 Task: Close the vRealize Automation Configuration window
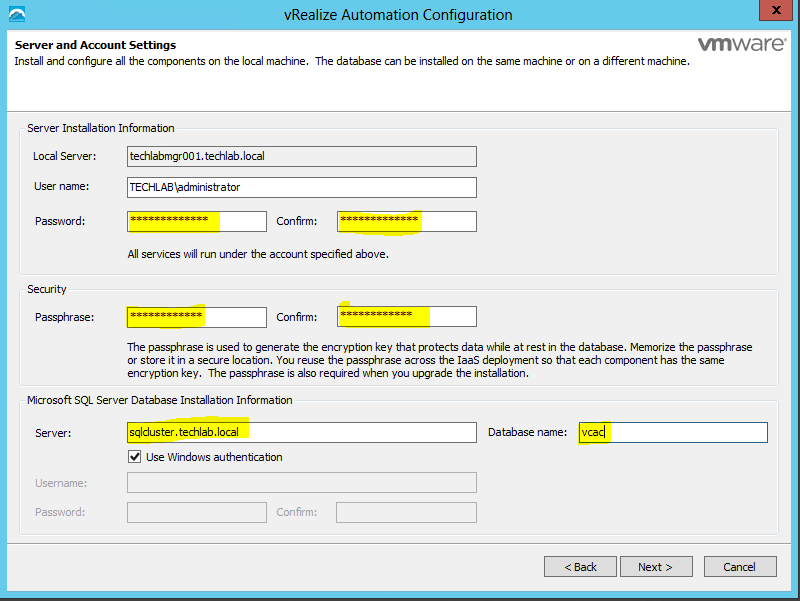tap(776, 10)
